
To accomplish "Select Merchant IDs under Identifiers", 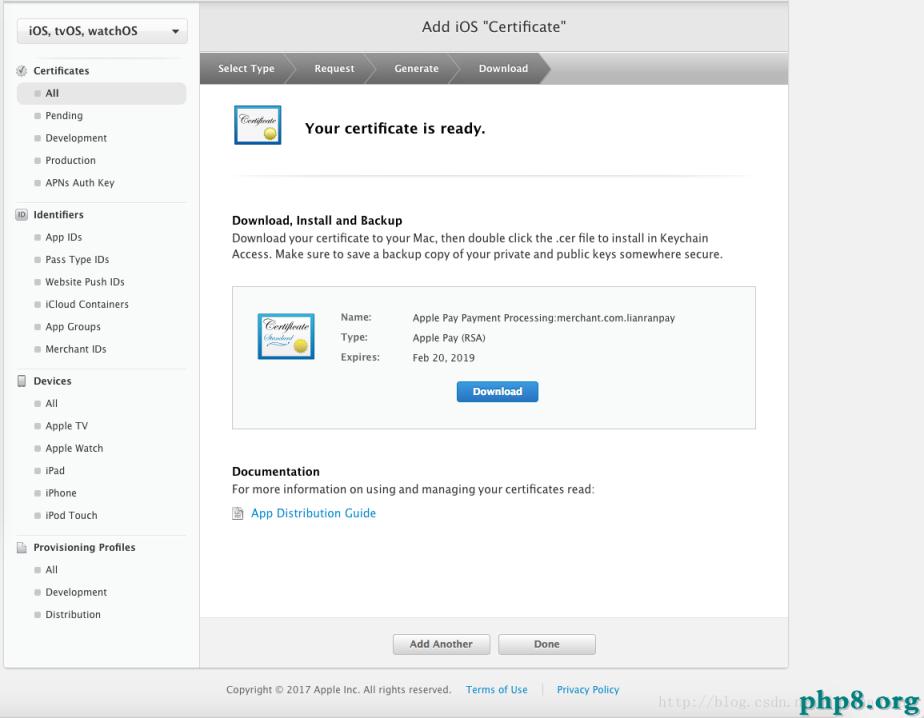I will click(x=76, y=349).
